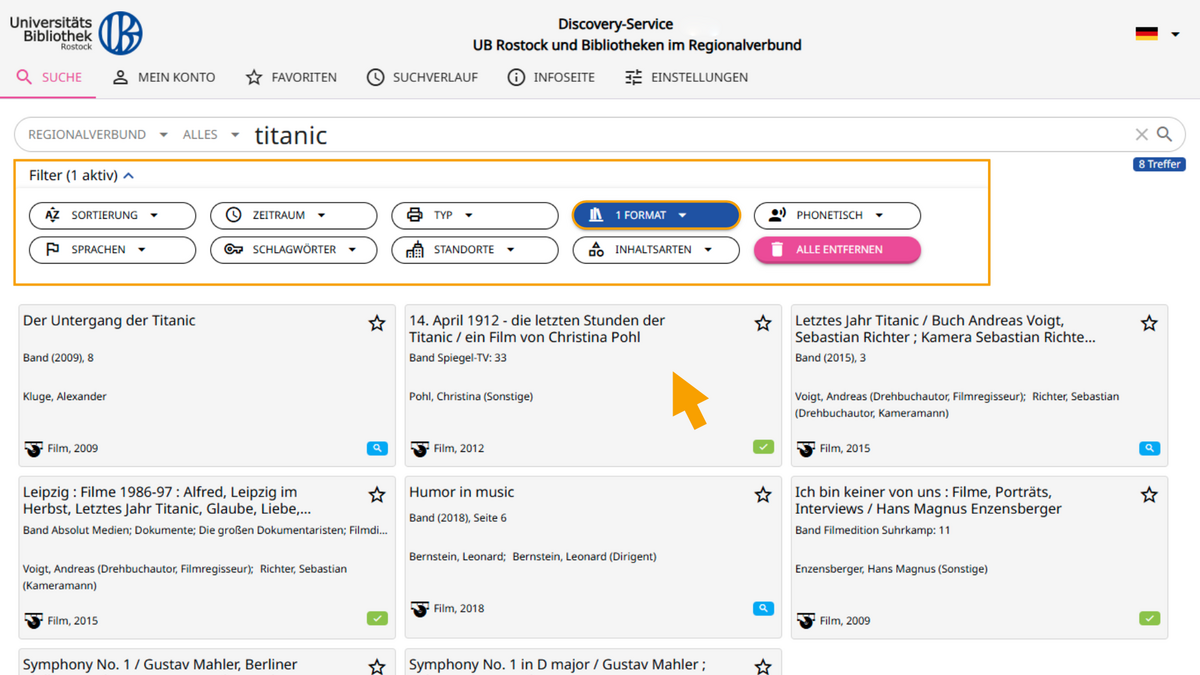This screenshot has height=675, width=1200.
Task: Click the Universitätsbibliothek Rostock logo
Action: pyautogui.click(x=76, y=33)
